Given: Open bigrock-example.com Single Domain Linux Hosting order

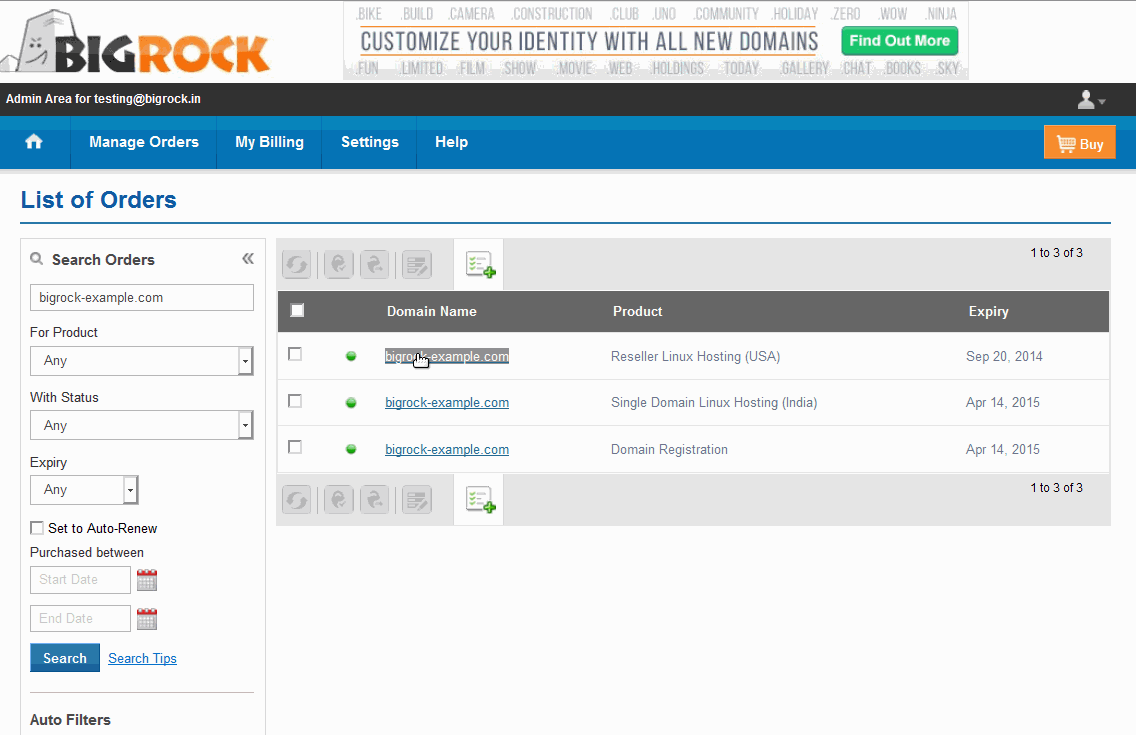Looking at the screenshot, I should pyautogui.click(x=447, y=403).
